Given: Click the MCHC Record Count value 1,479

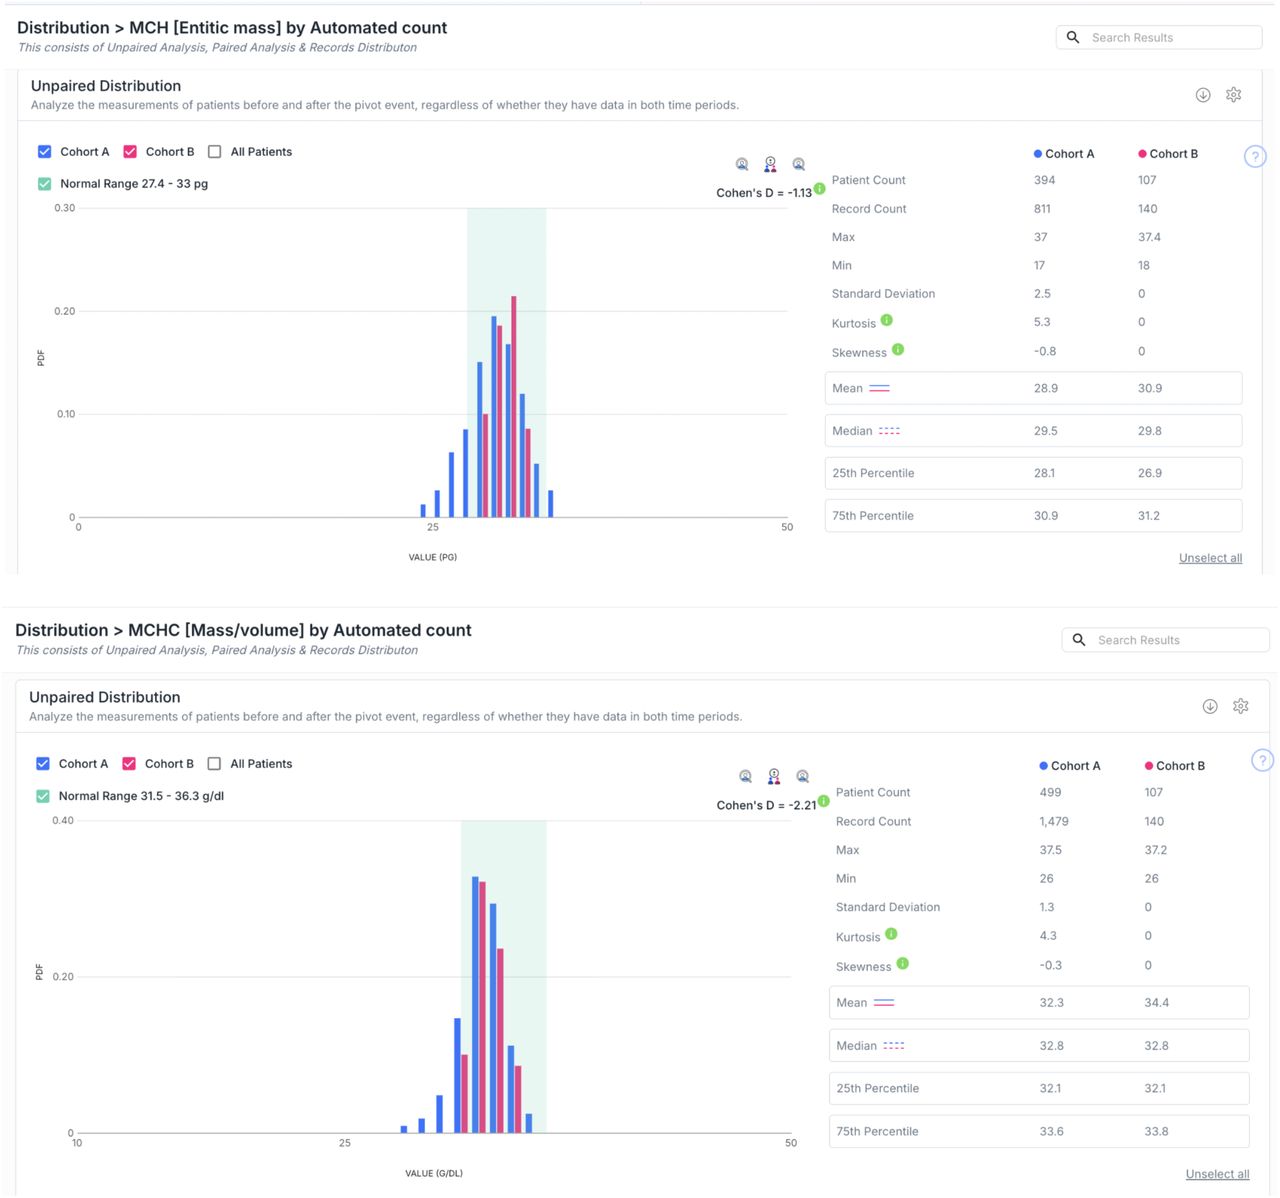Looking at the screenshot, I should point(1054,821).
